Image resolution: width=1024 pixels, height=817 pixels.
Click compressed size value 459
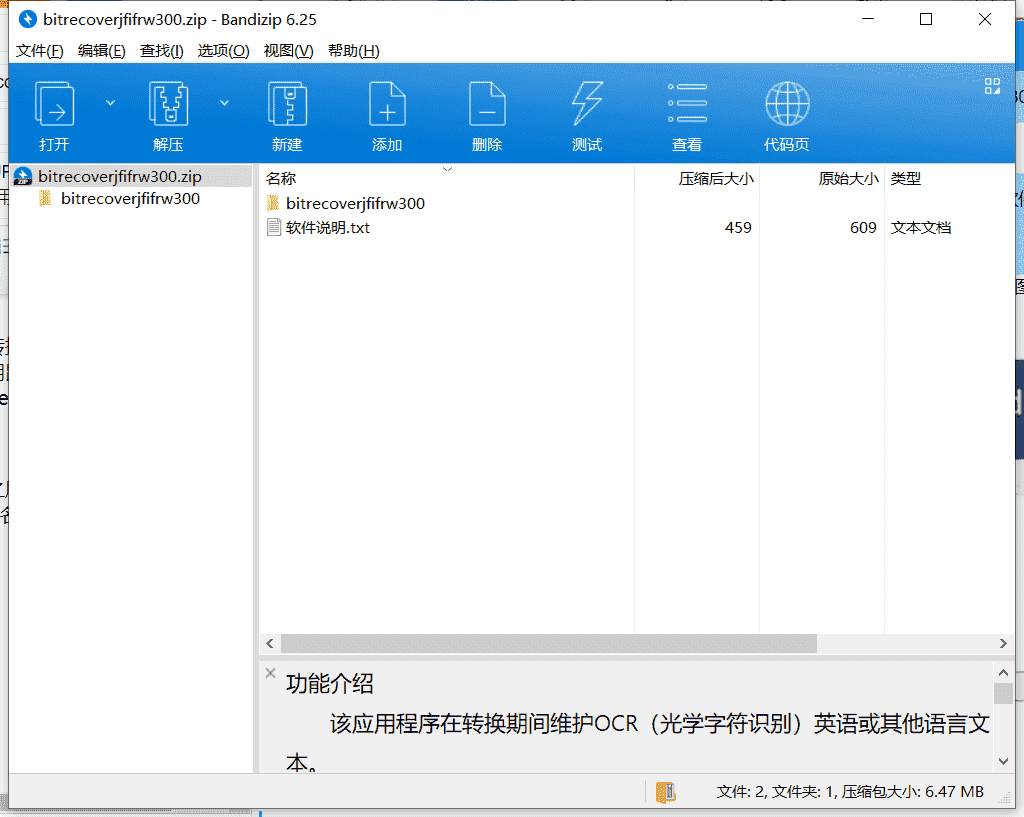(738, 227)
